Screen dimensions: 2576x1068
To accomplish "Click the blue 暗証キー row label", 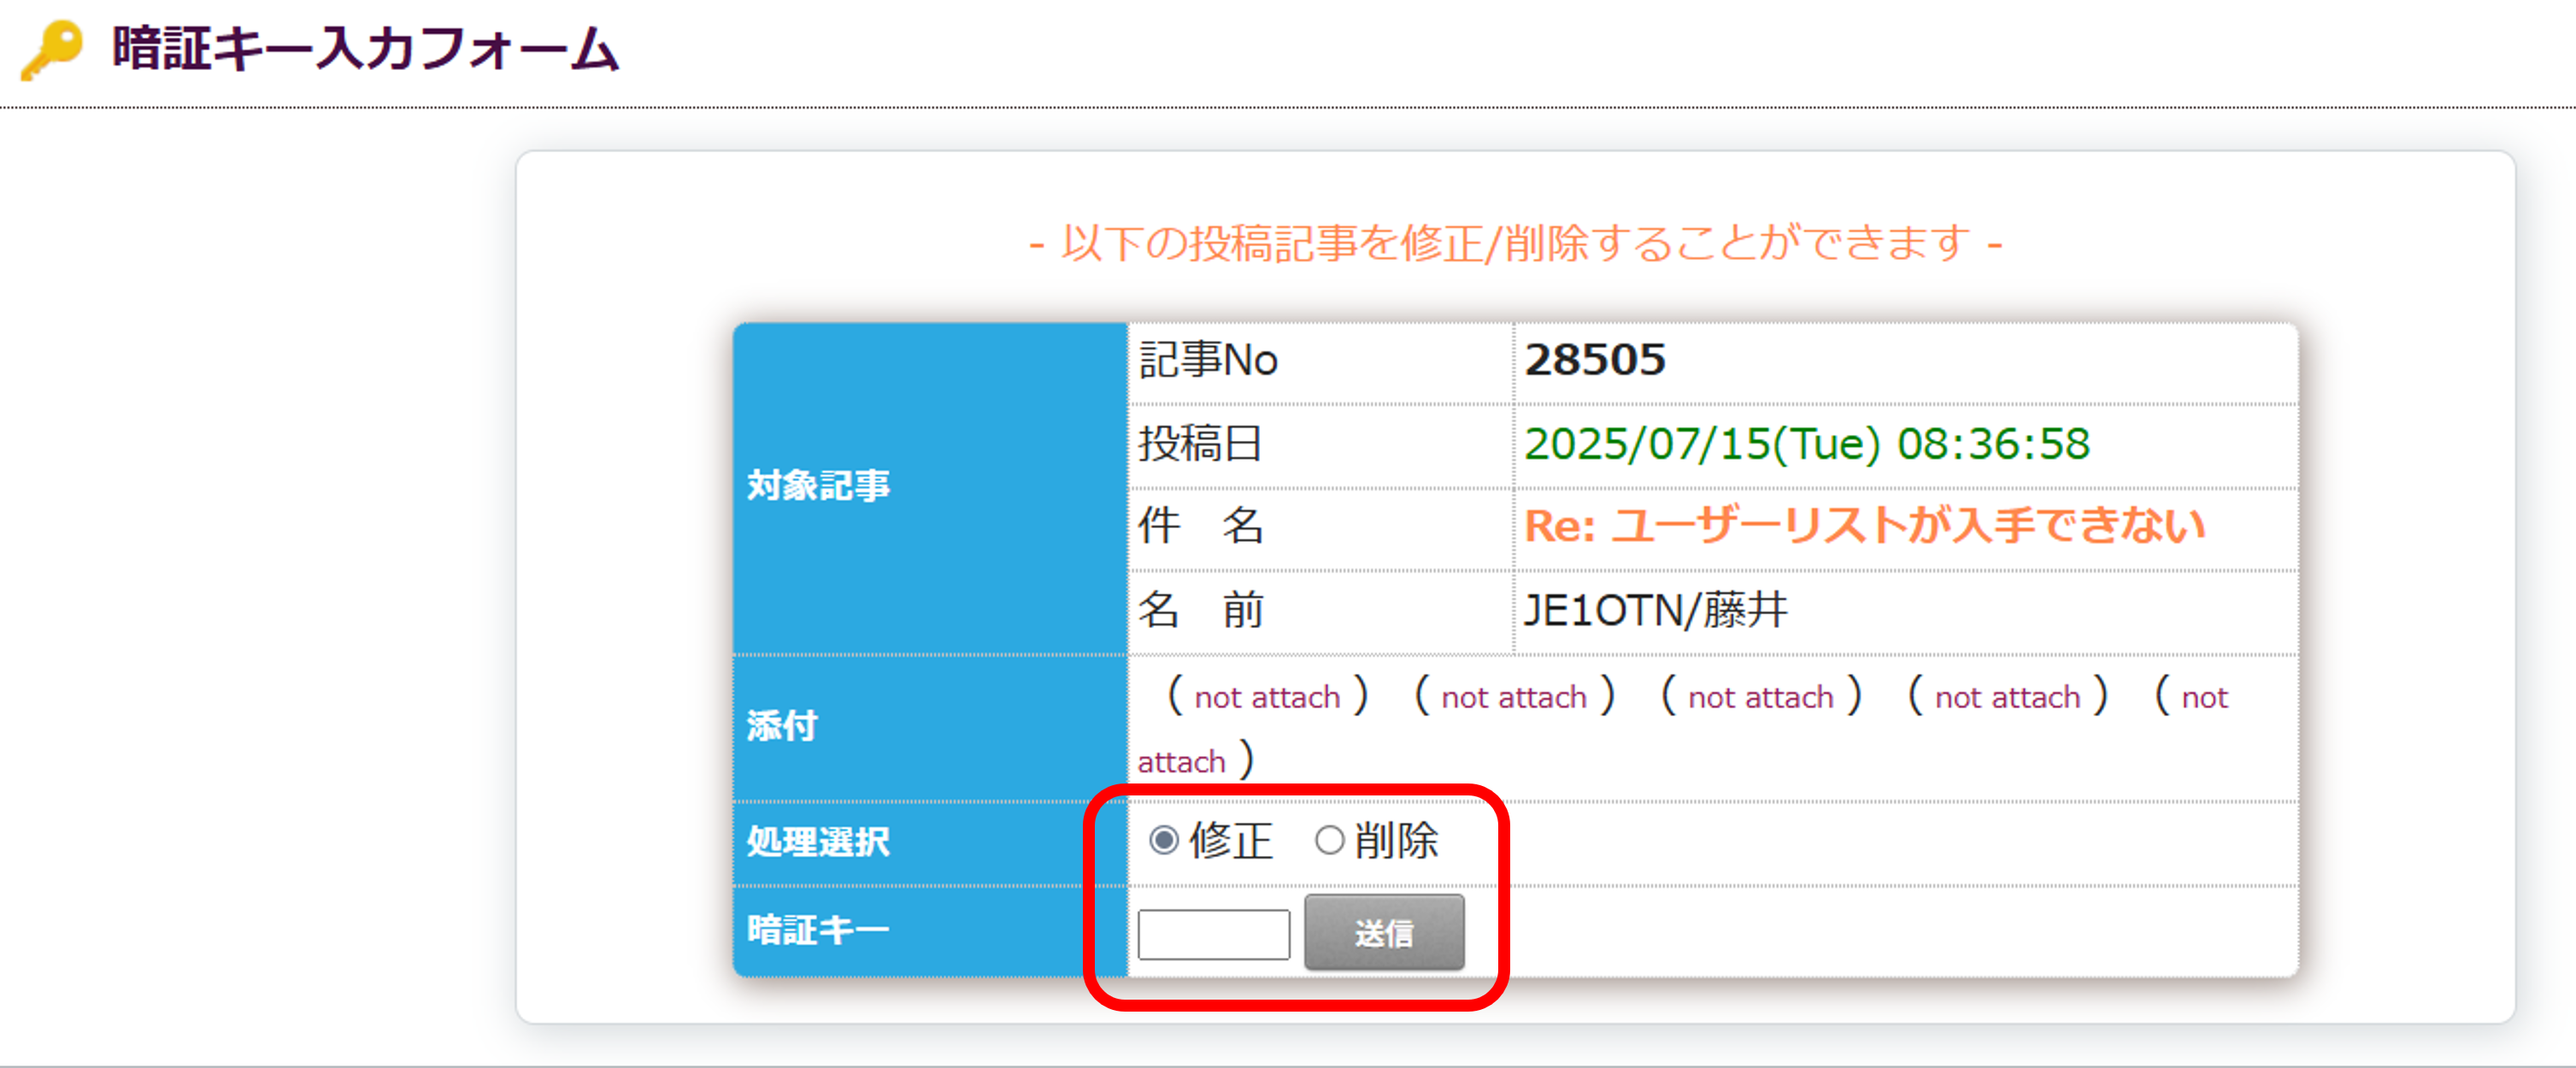I will click(x=818, y=930).
